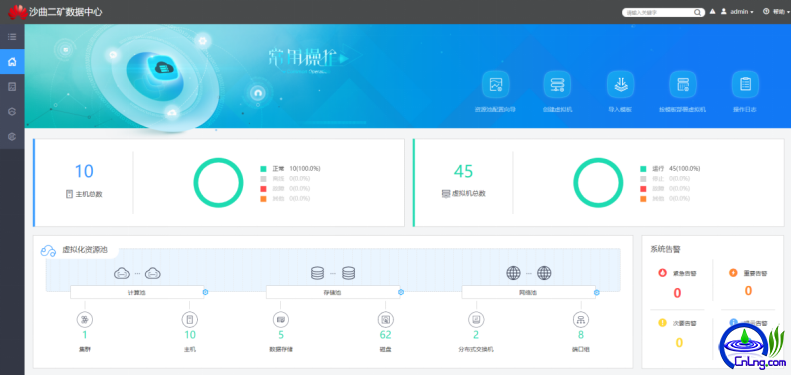Open the 网络池 settings gear icon

[597, 292]
